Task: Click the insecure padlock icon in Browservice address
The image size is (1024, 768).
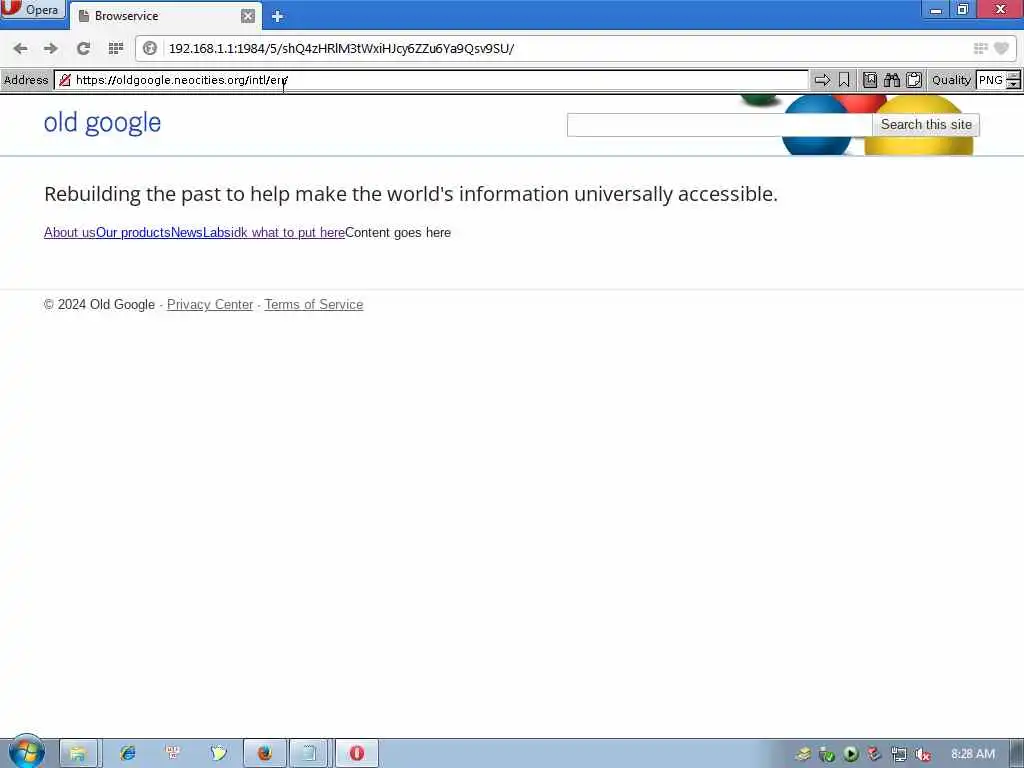Action: pyautogui.click(x=65, y=80)
